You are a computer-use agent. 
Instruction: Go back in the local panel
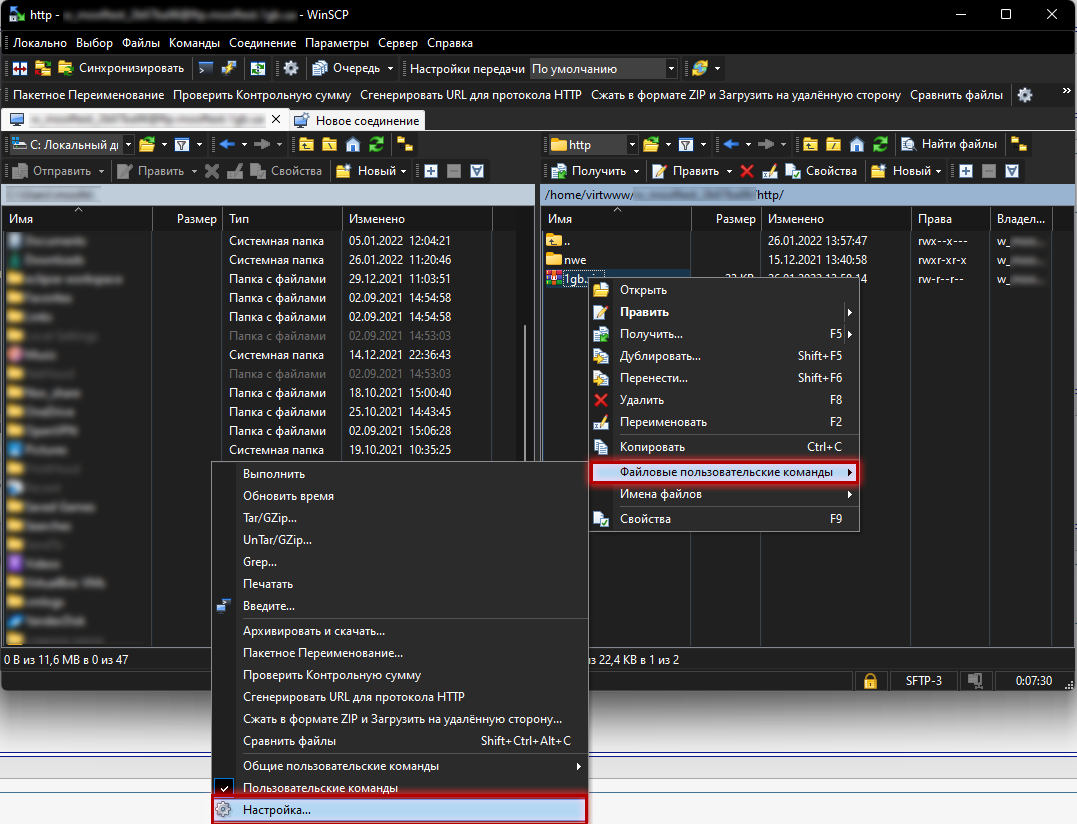click(x=227, y=145)
